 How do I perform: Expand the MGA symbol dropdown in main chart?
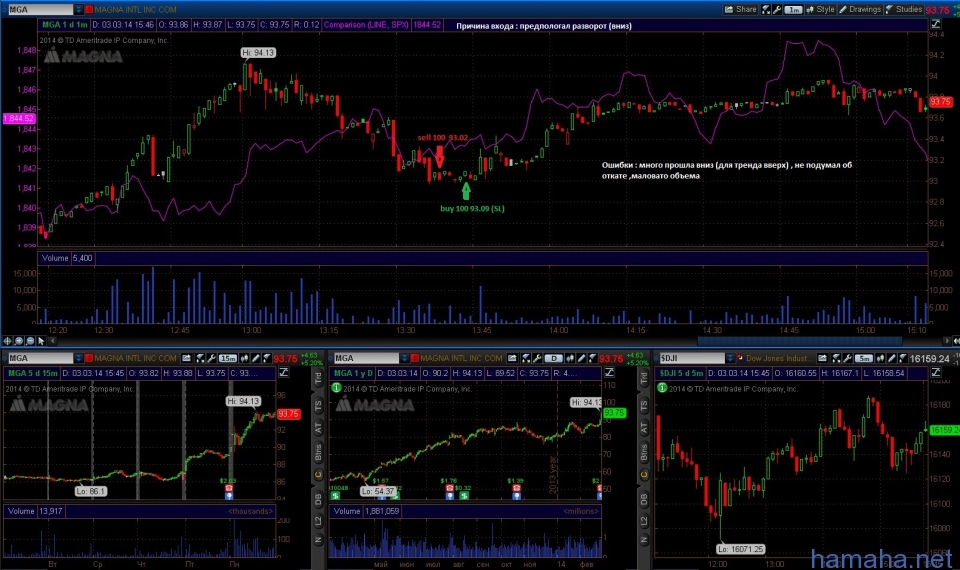(x=78, y=9)
